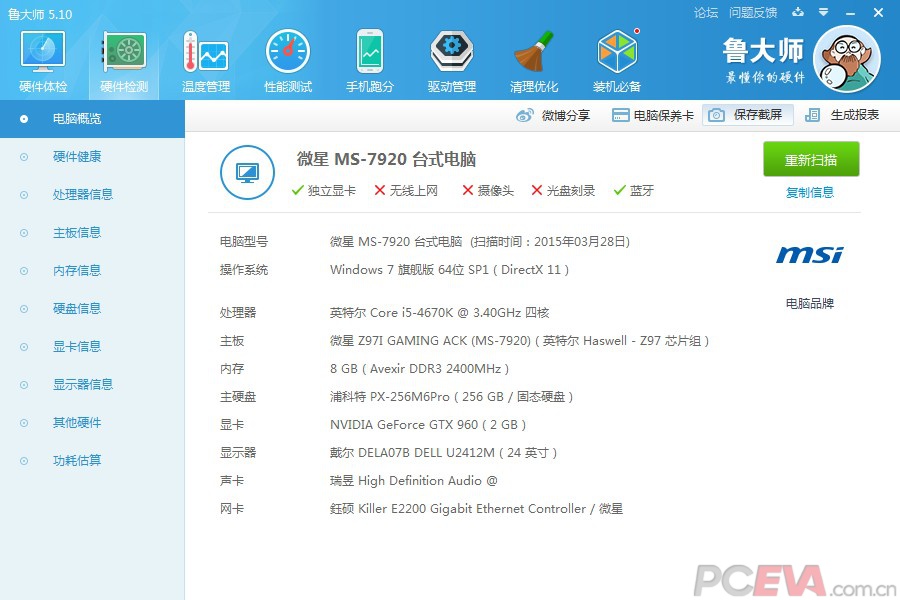Open the title bar dropdown menu arrow
This screenshot has height=600, width=900.
point(823,12)
